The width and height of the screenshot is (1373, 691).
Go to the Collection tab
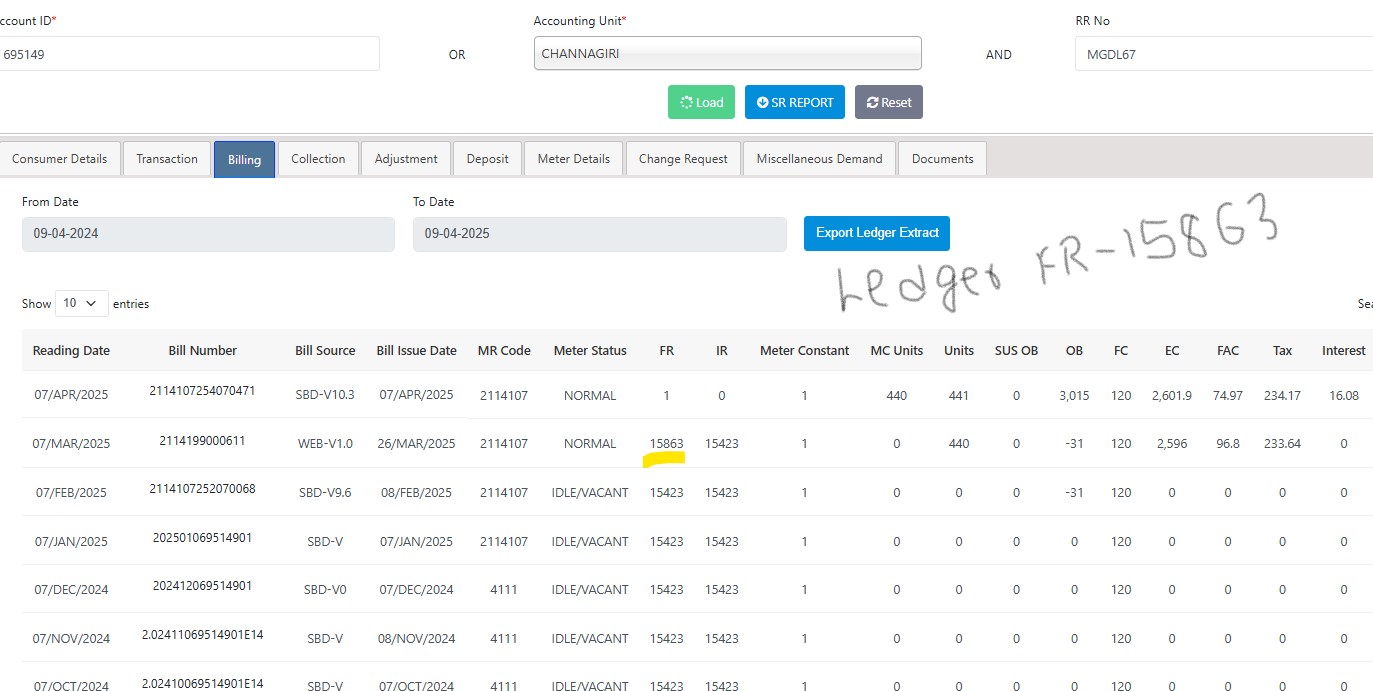point(318,159)
